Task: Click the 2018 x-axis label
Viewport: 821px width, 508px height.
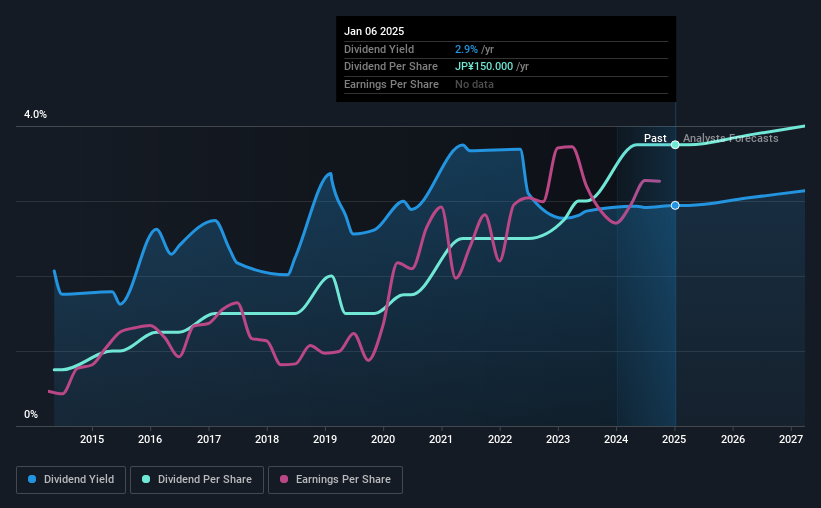Action: tap(267, 439)
